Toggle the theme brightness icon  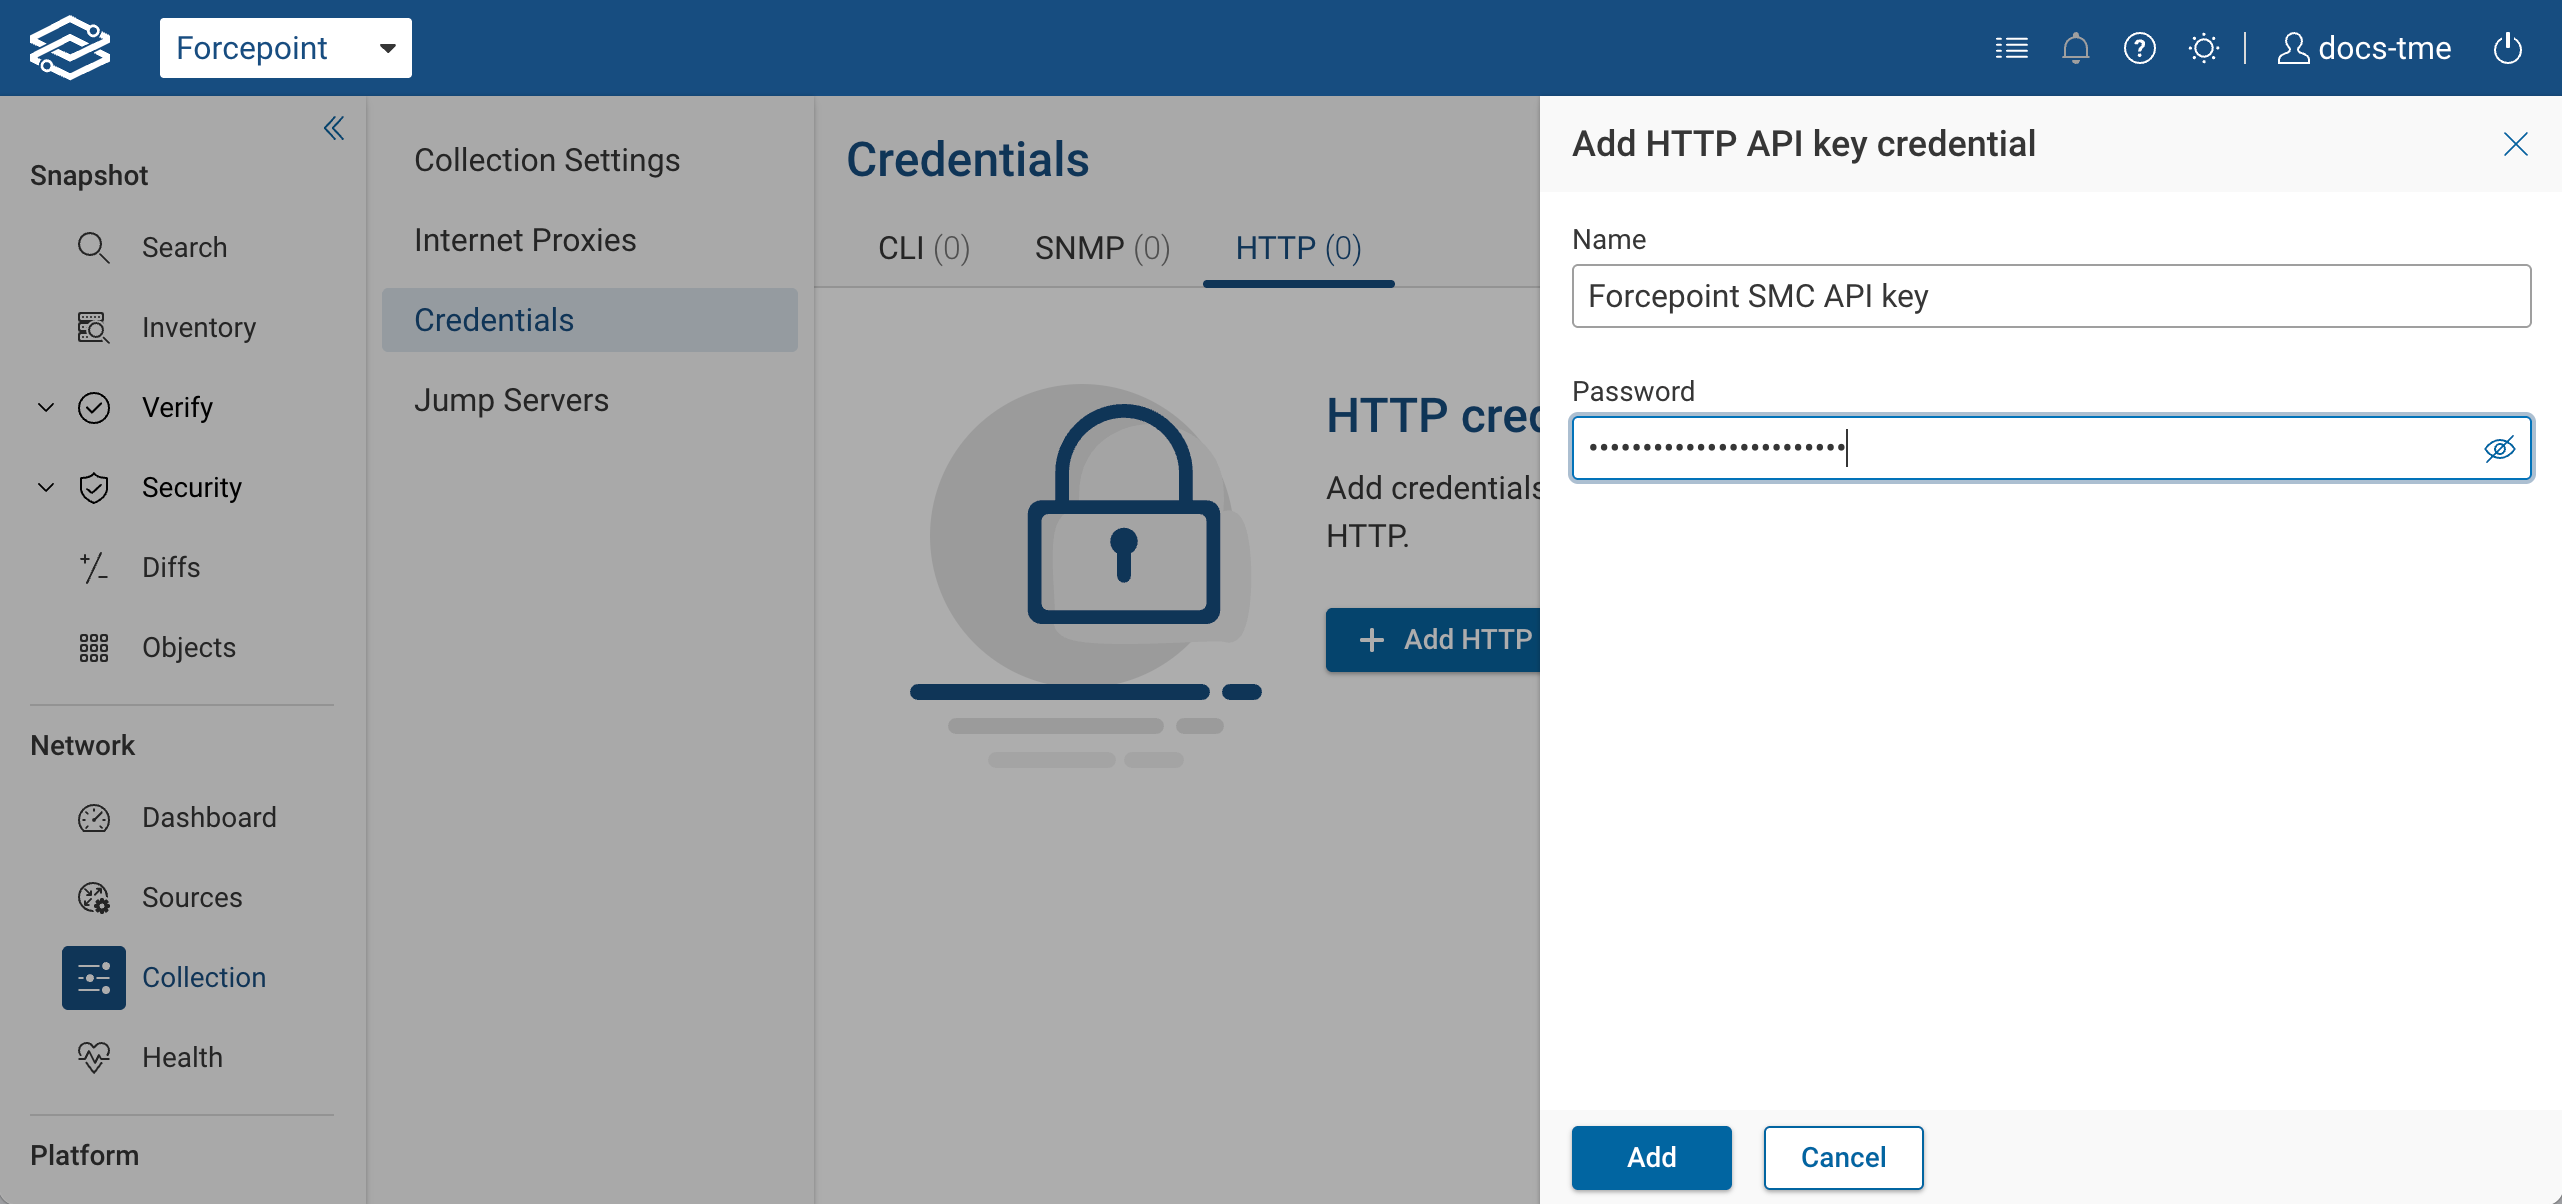tap(2204, 48)
